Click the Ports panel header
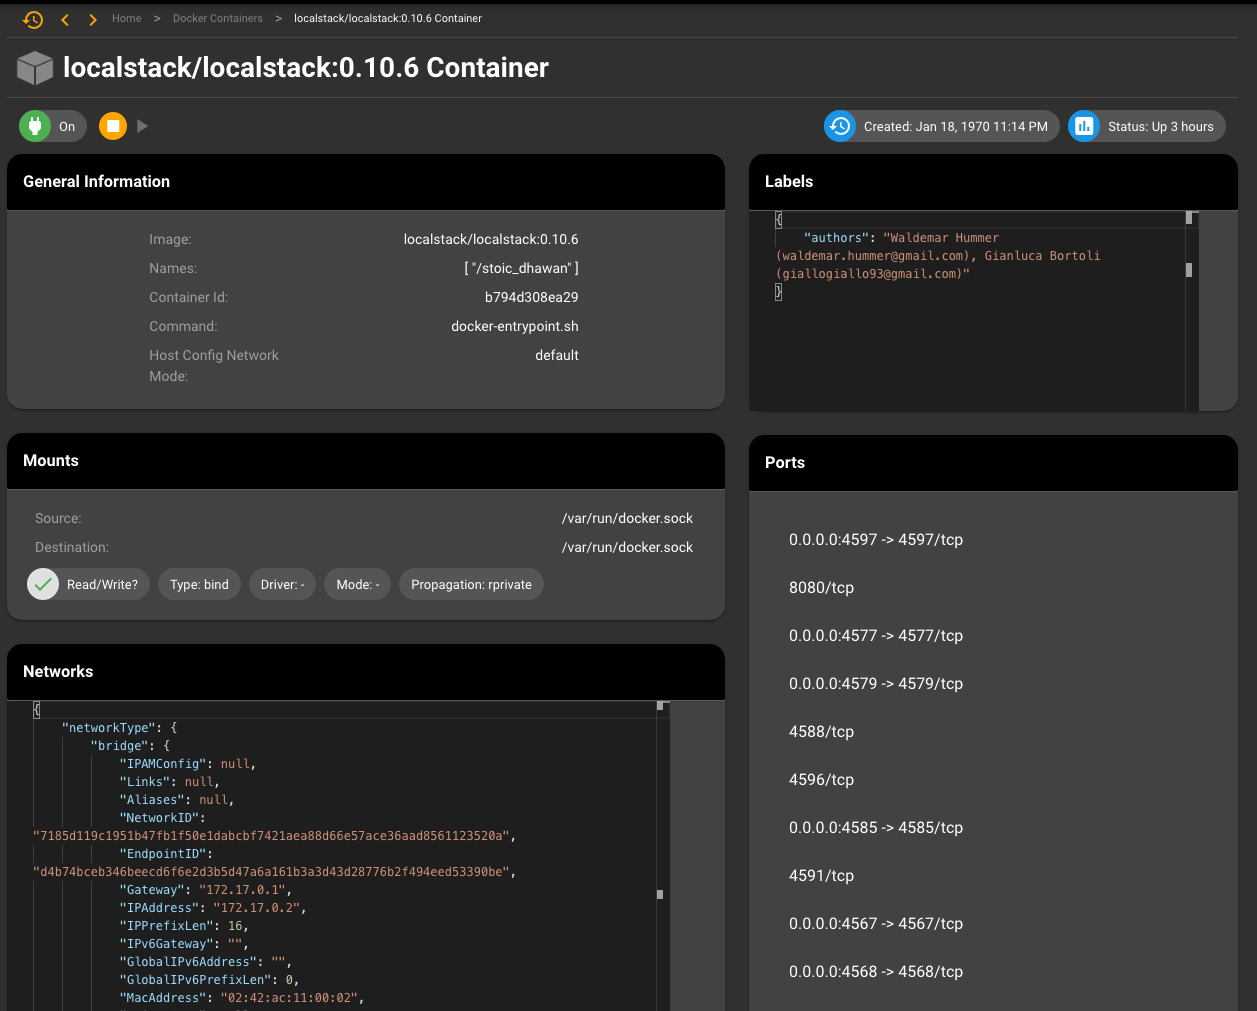 coord(993,463)
